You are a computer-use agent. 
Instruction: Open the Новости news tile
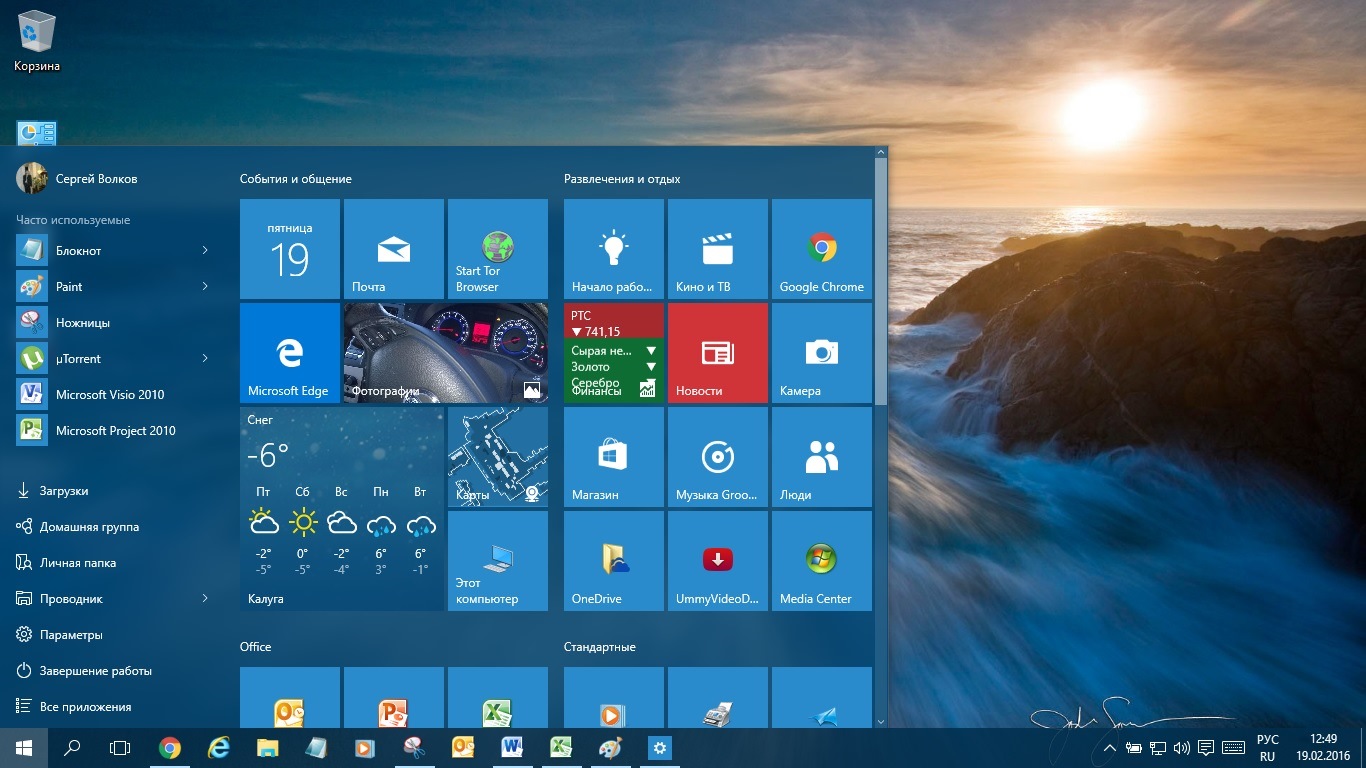pos(718,353)
